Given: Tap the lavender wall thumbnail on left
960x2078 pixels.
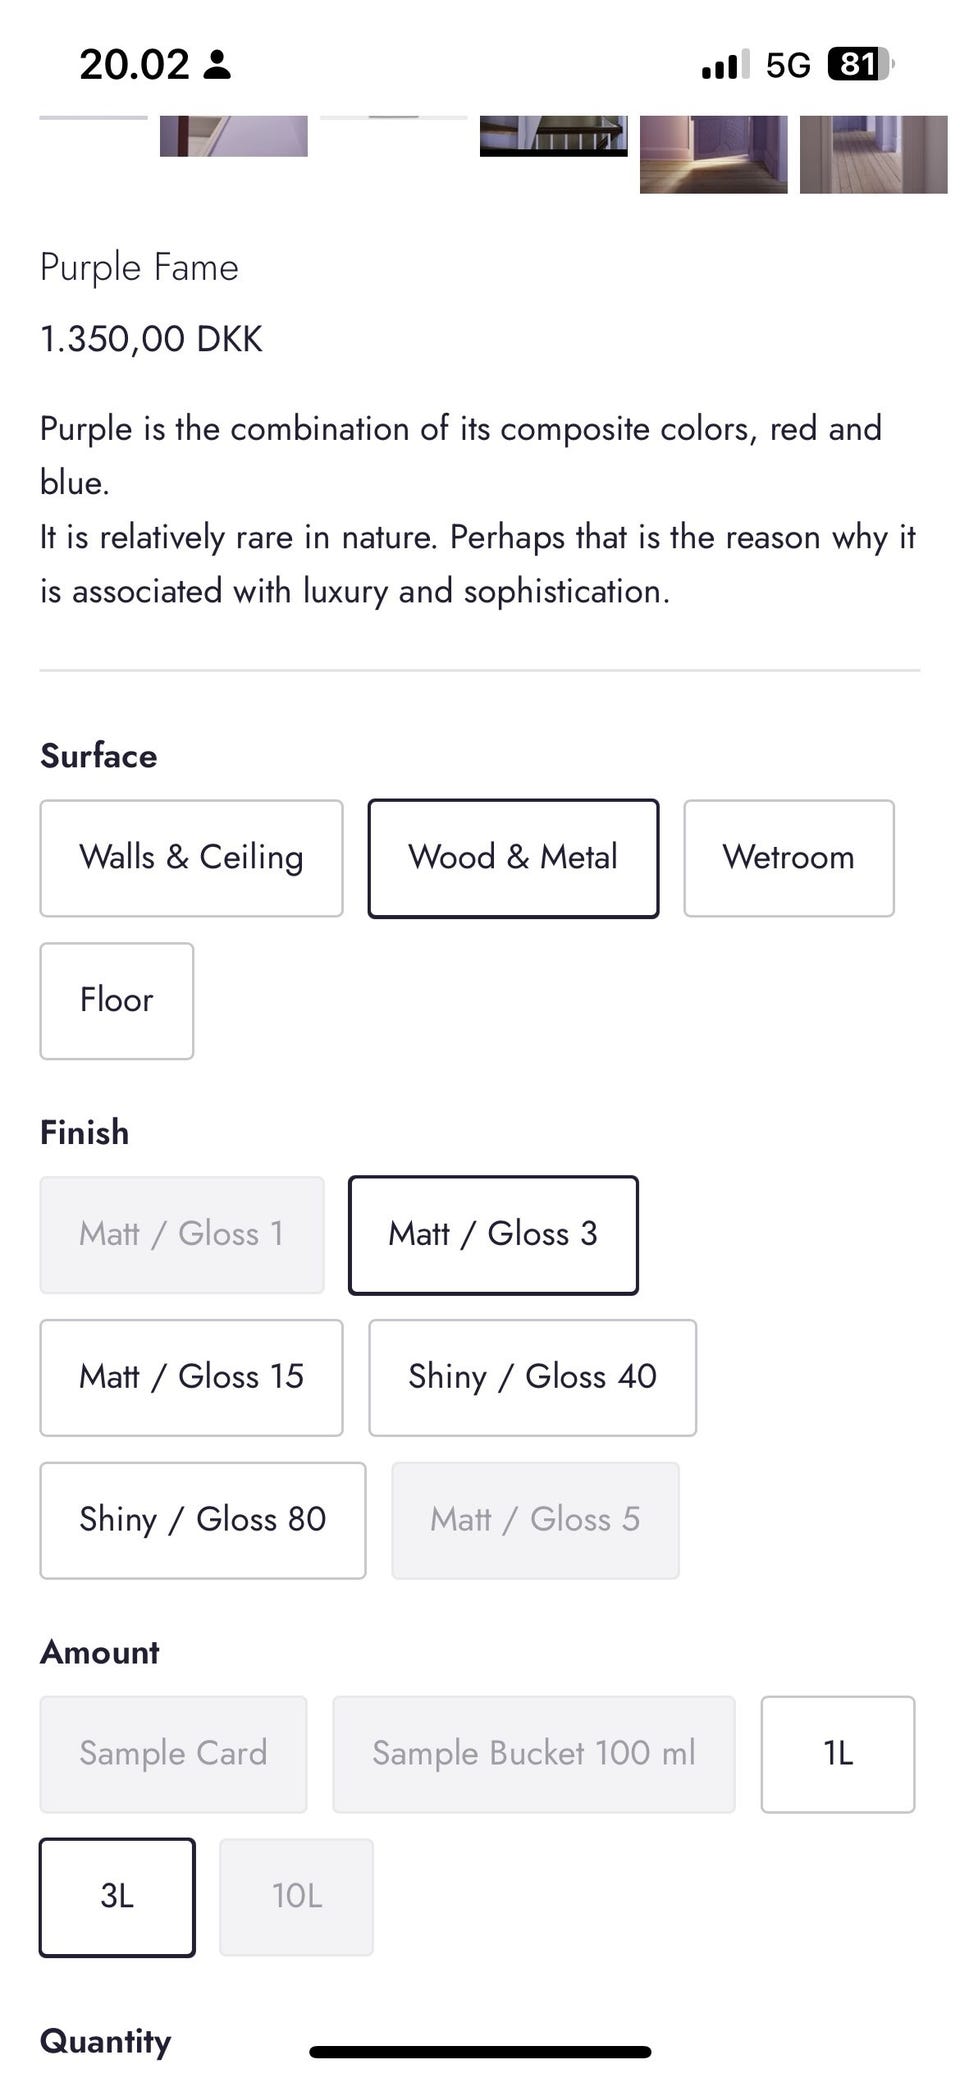Looking at the screenshot, I should tap(233, 136).
